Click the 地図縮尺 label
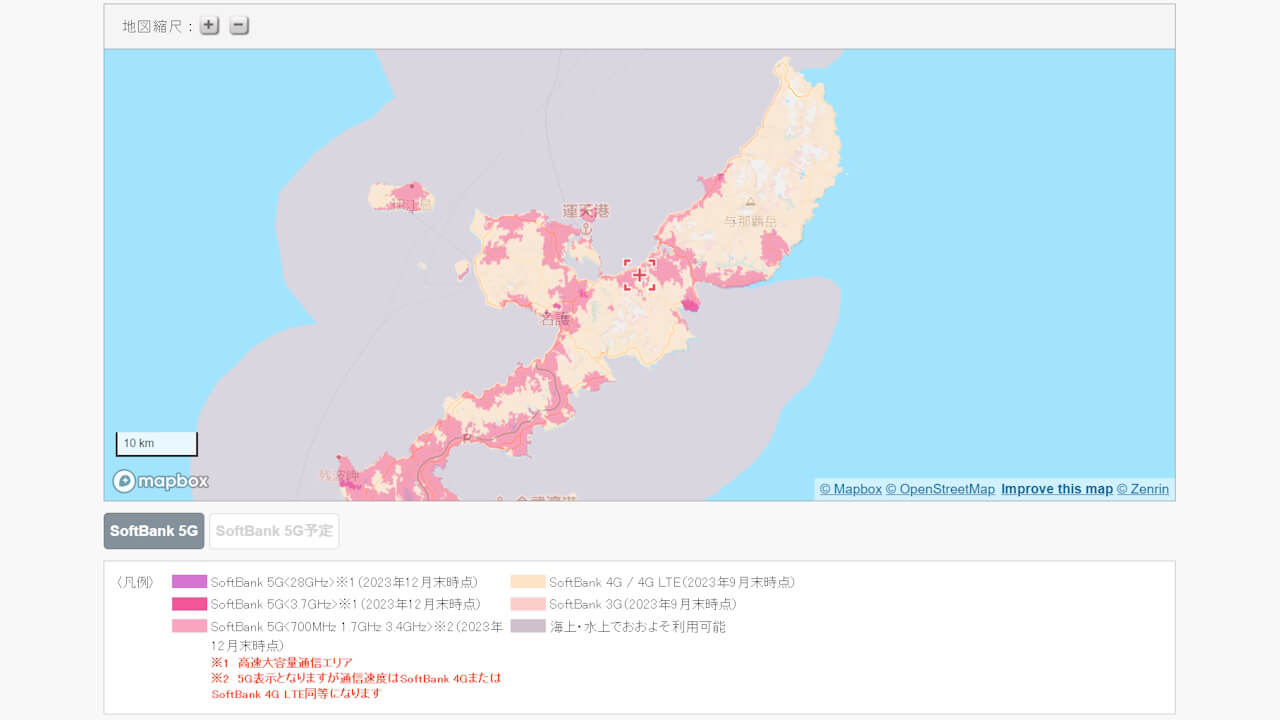 click(157, 27)
